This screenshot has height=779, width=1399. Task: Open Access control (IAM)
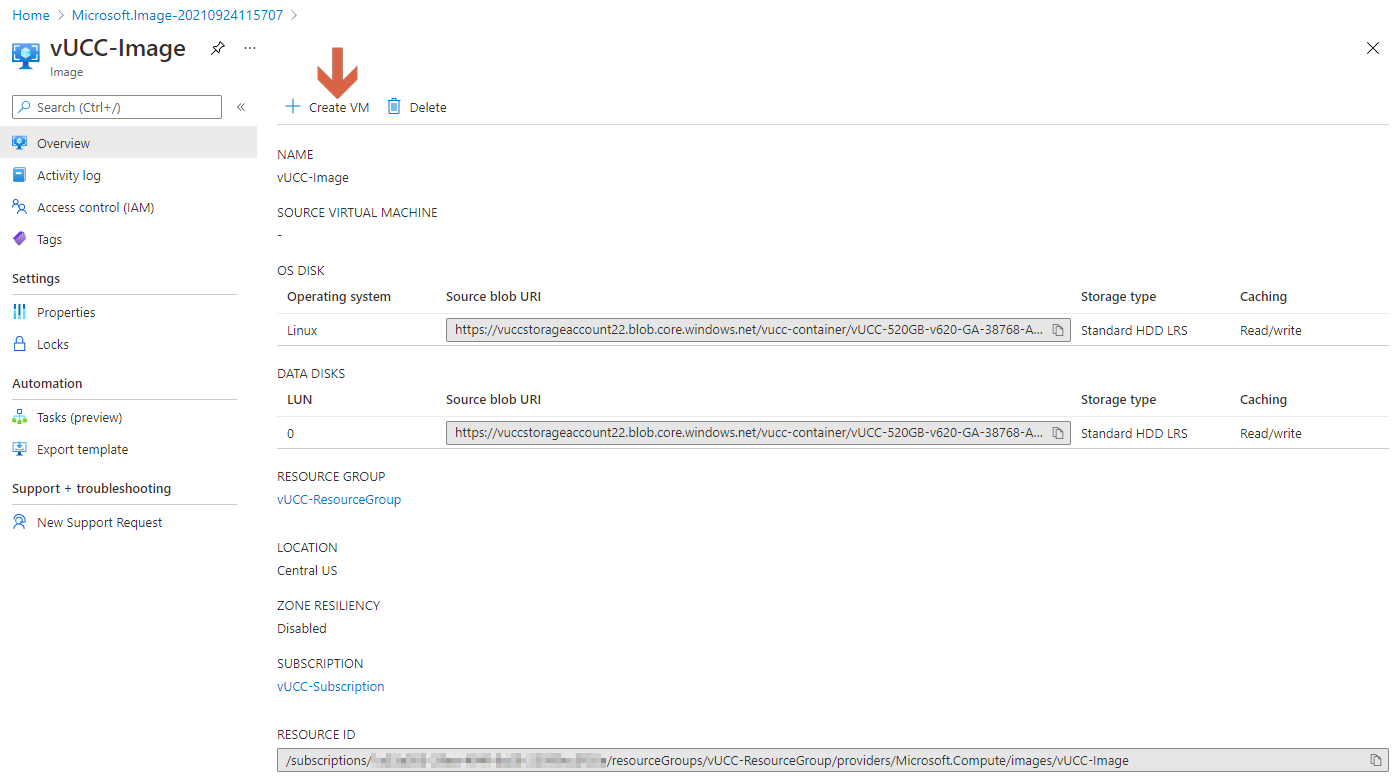[x=95, y=207]
